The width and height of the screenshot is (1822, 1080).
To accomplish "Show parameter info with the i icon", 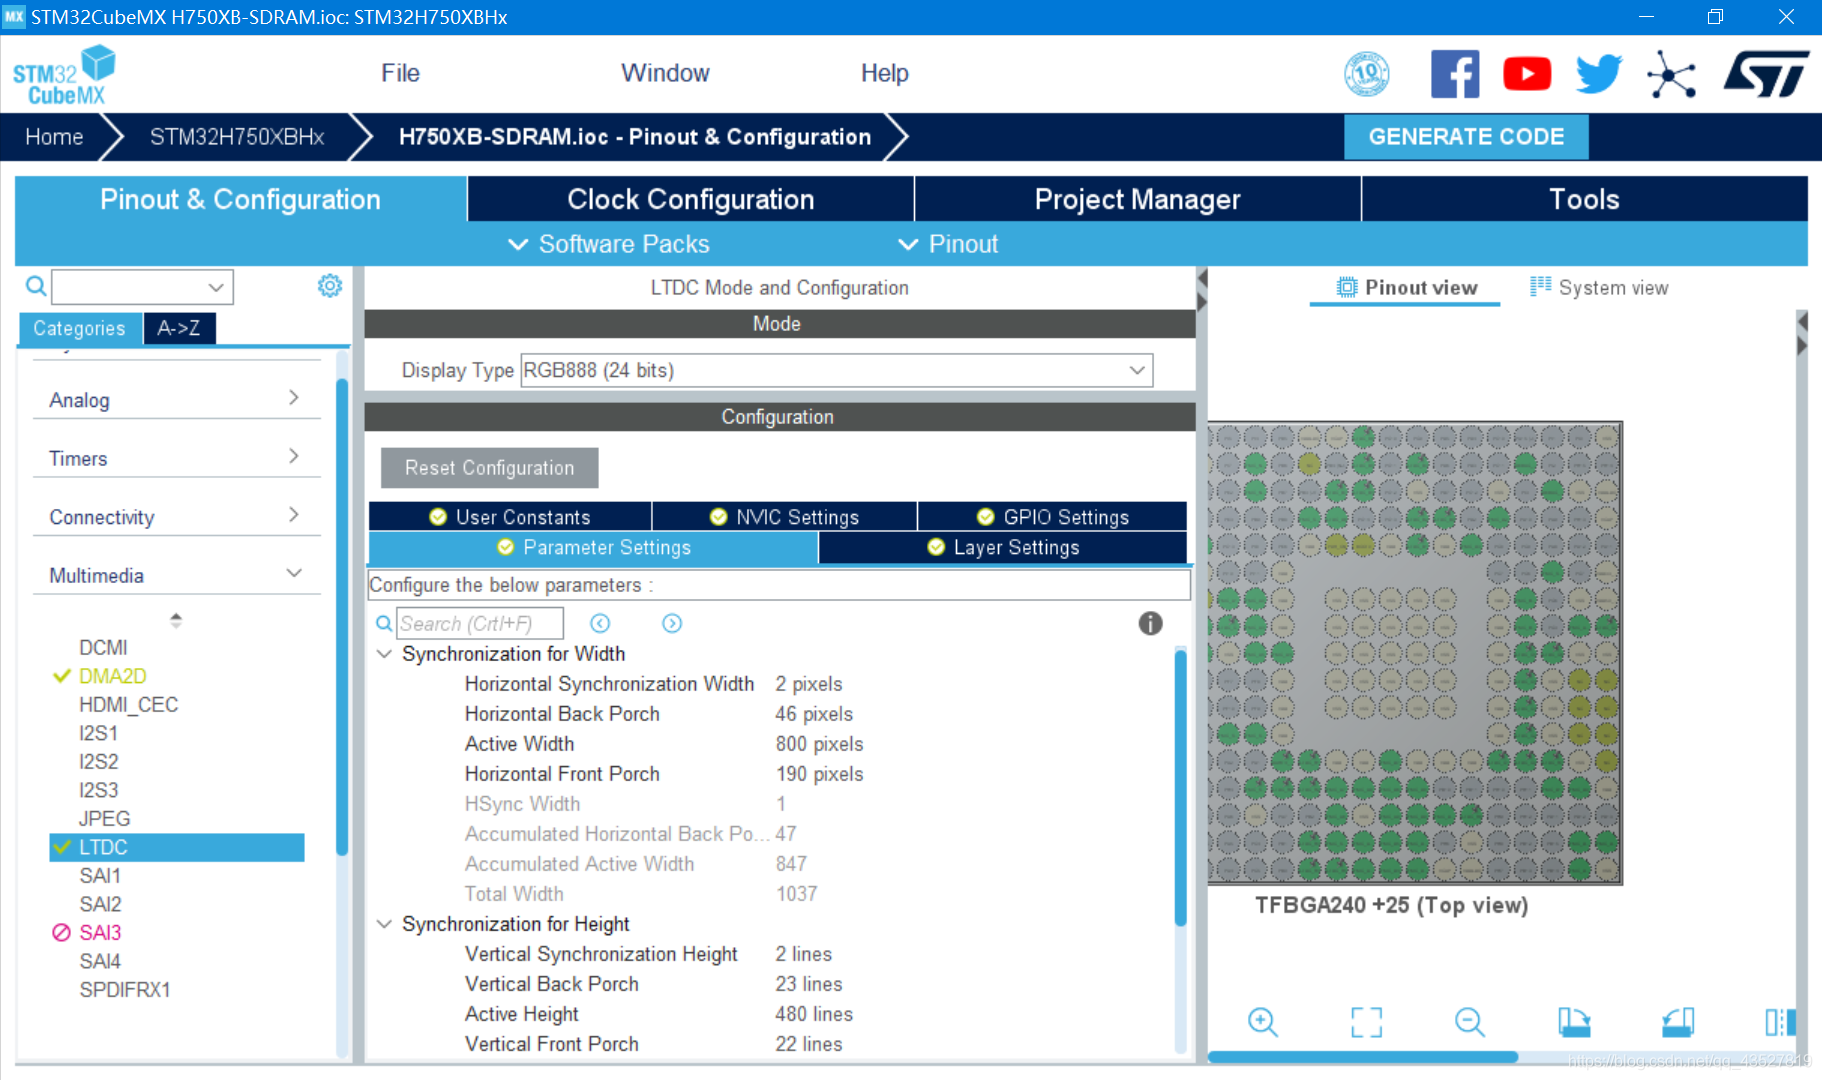I will pos(1150,624).
